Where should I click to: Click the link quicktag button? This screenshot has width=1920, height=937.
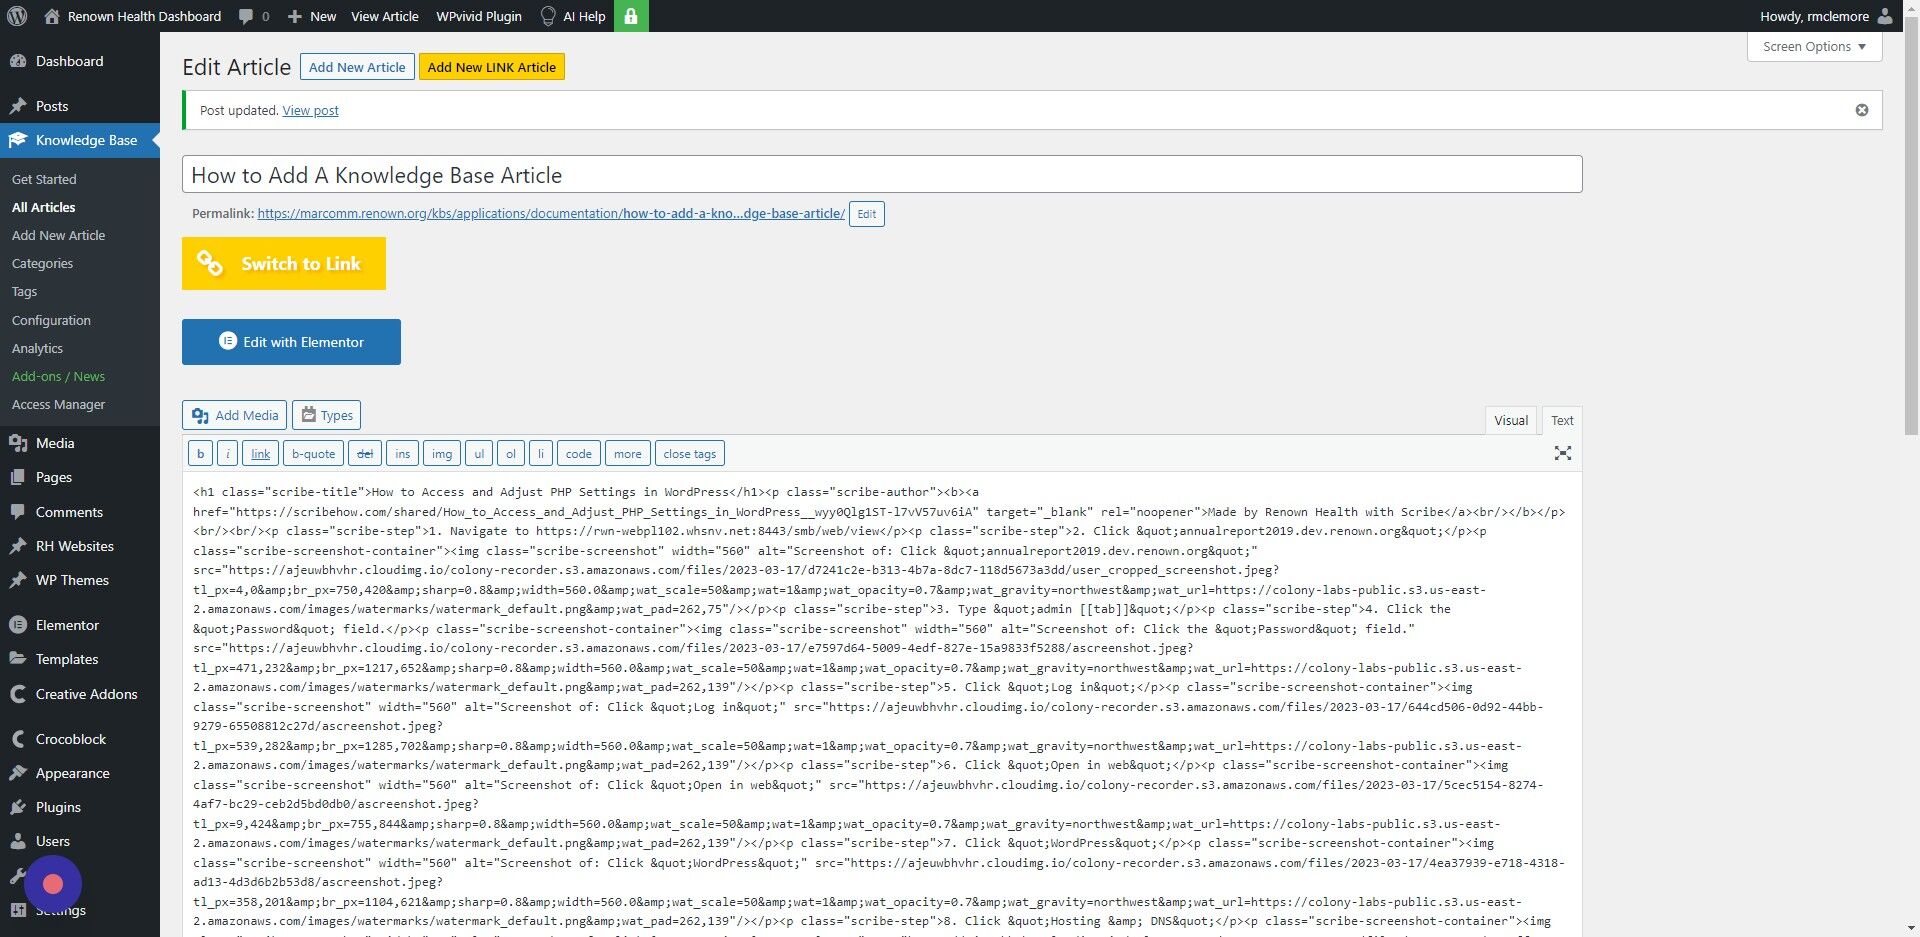click(261, 454)
